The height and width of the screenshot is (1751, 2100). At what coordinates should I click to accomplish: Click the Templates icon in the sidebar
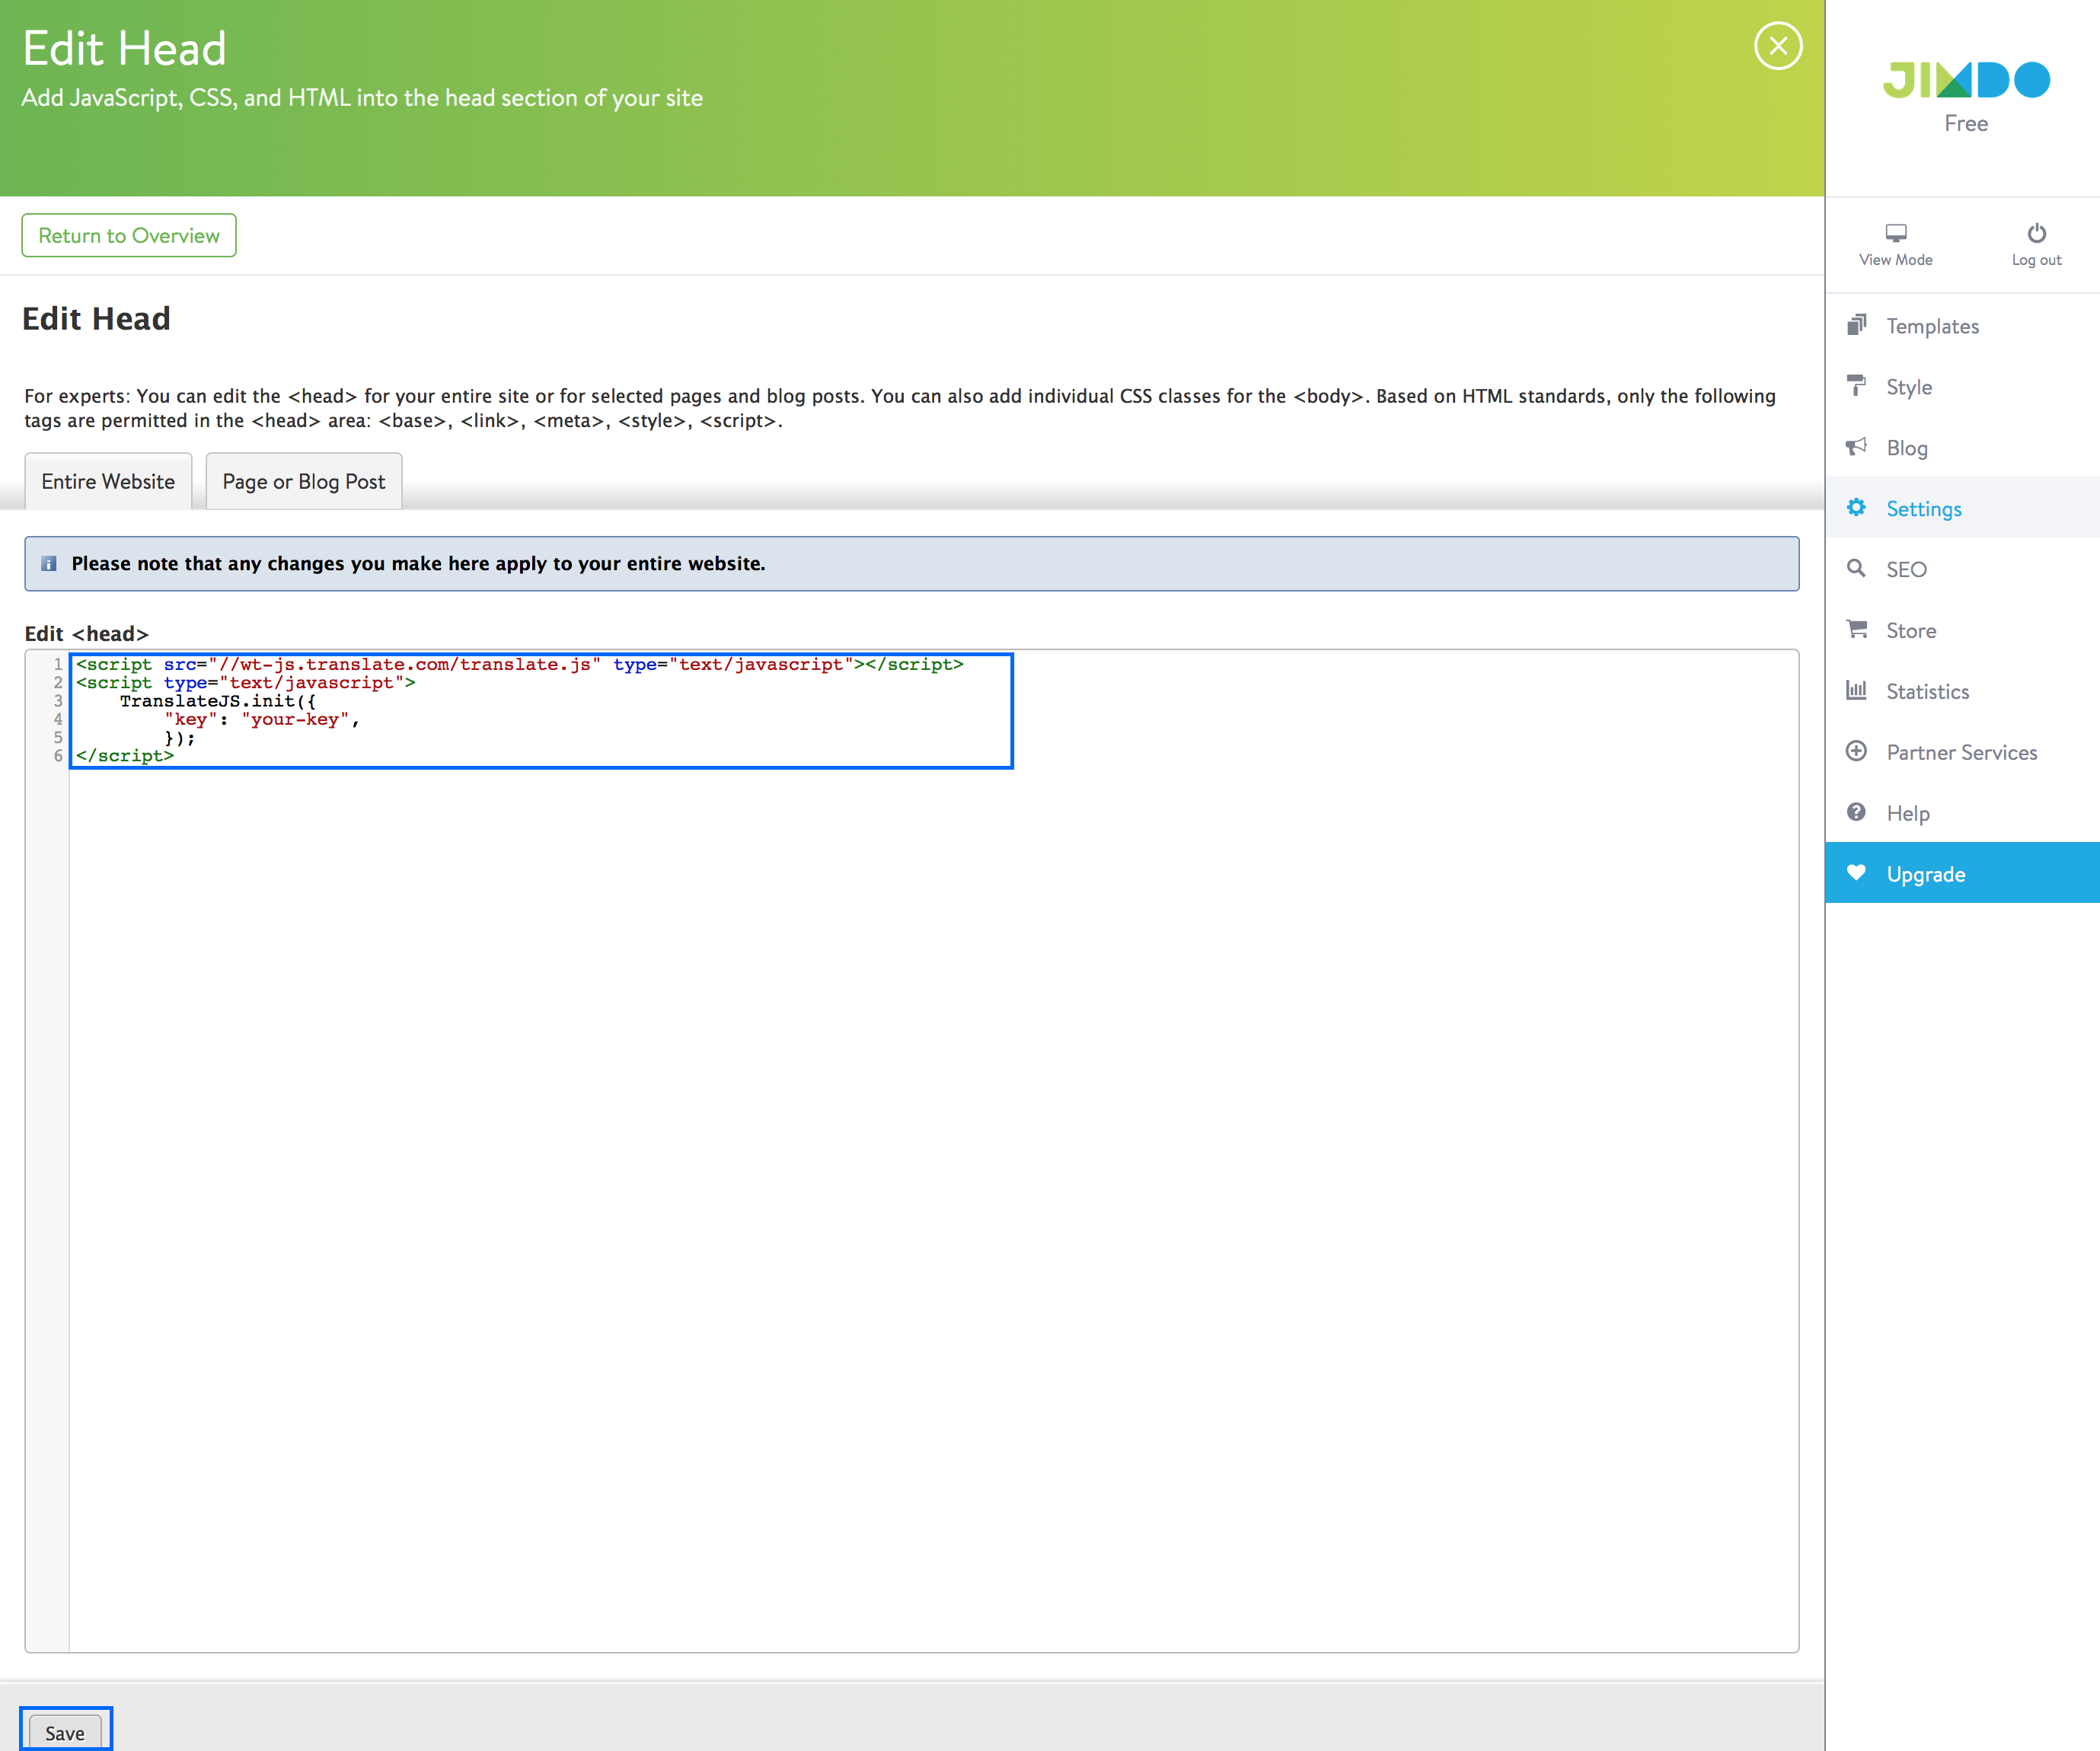point(1856,325)
